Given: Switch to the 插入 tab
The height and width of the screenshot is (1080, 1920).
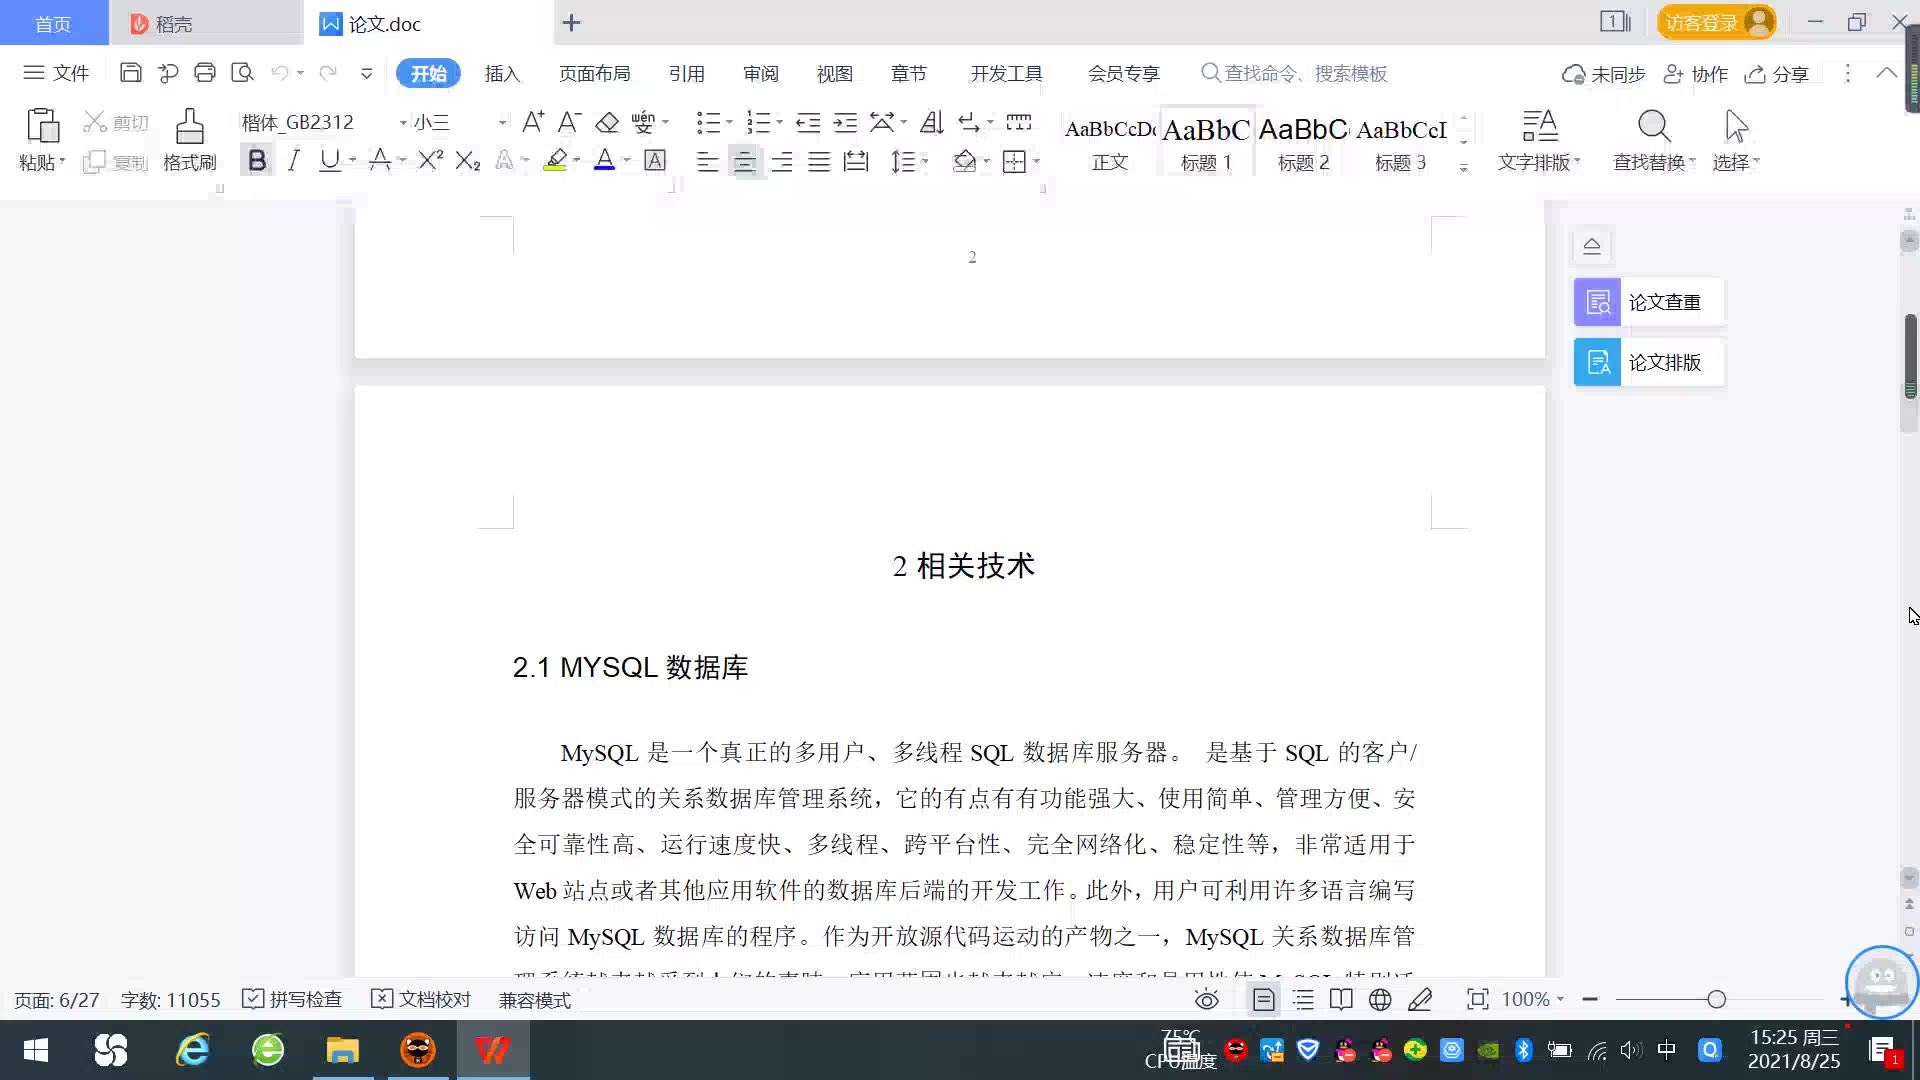Looking at the screenshot, I should click(502, 74).
